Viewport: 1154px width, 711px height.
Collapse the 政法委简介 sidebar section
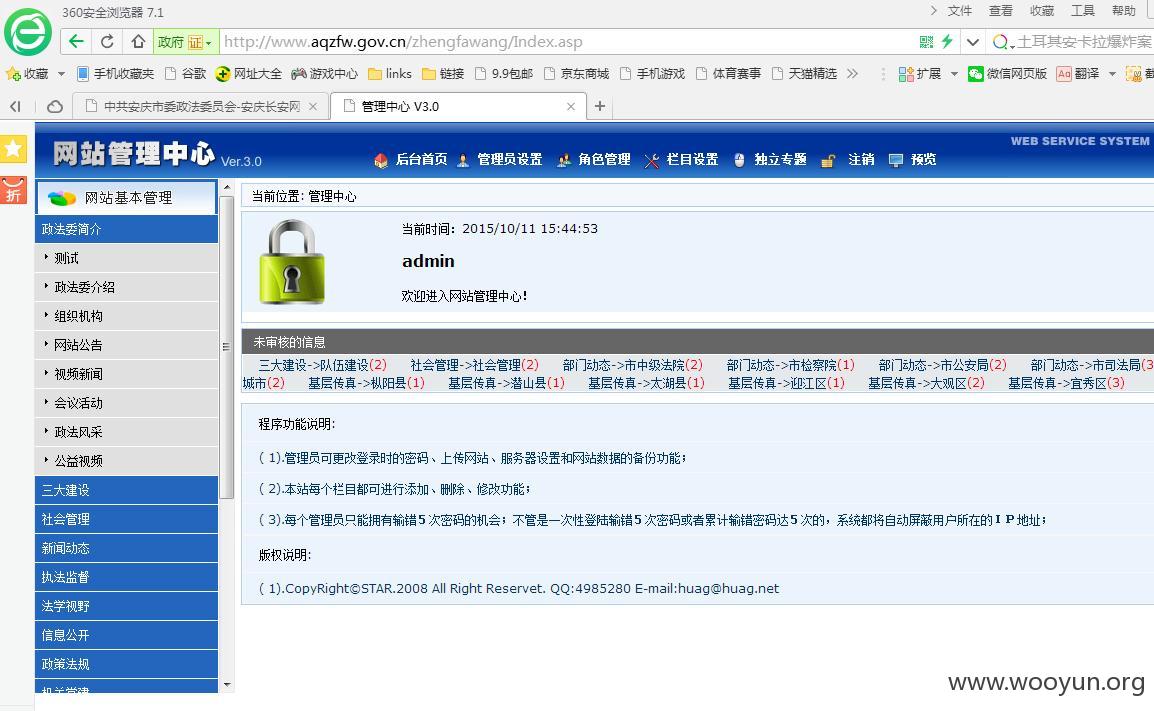click(x=126, y=229)
